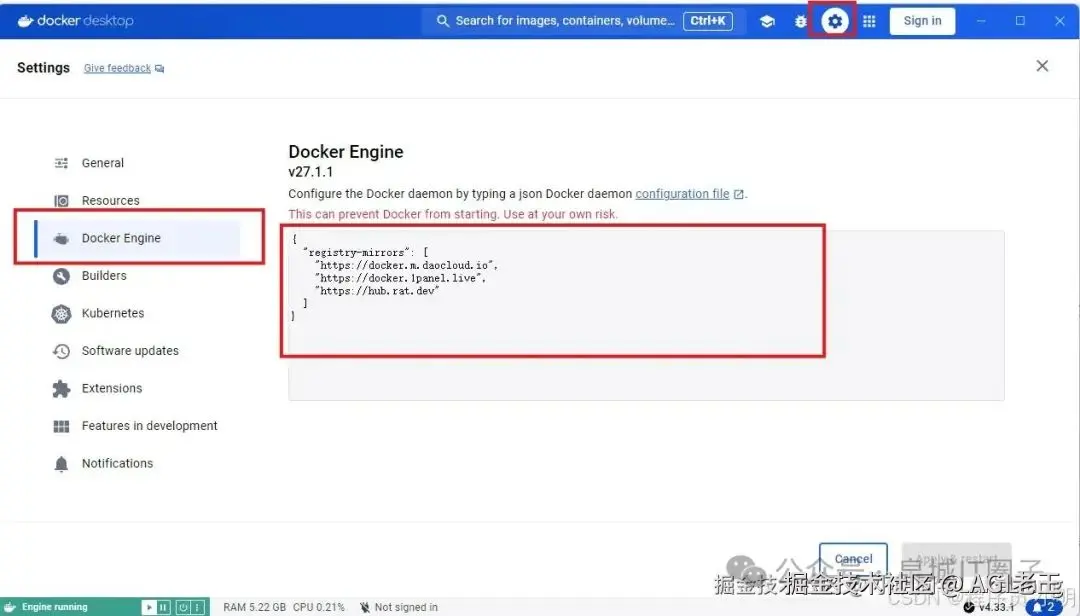The image size is (1080, 616).
Task: Click the v4.33.1 version indicator
Action: [x=989, y=607]
